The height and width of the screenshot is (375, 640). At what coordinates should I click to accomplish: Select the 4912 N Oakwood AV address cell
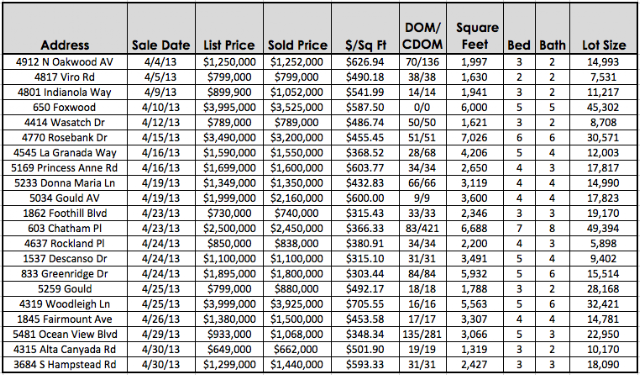65,62
